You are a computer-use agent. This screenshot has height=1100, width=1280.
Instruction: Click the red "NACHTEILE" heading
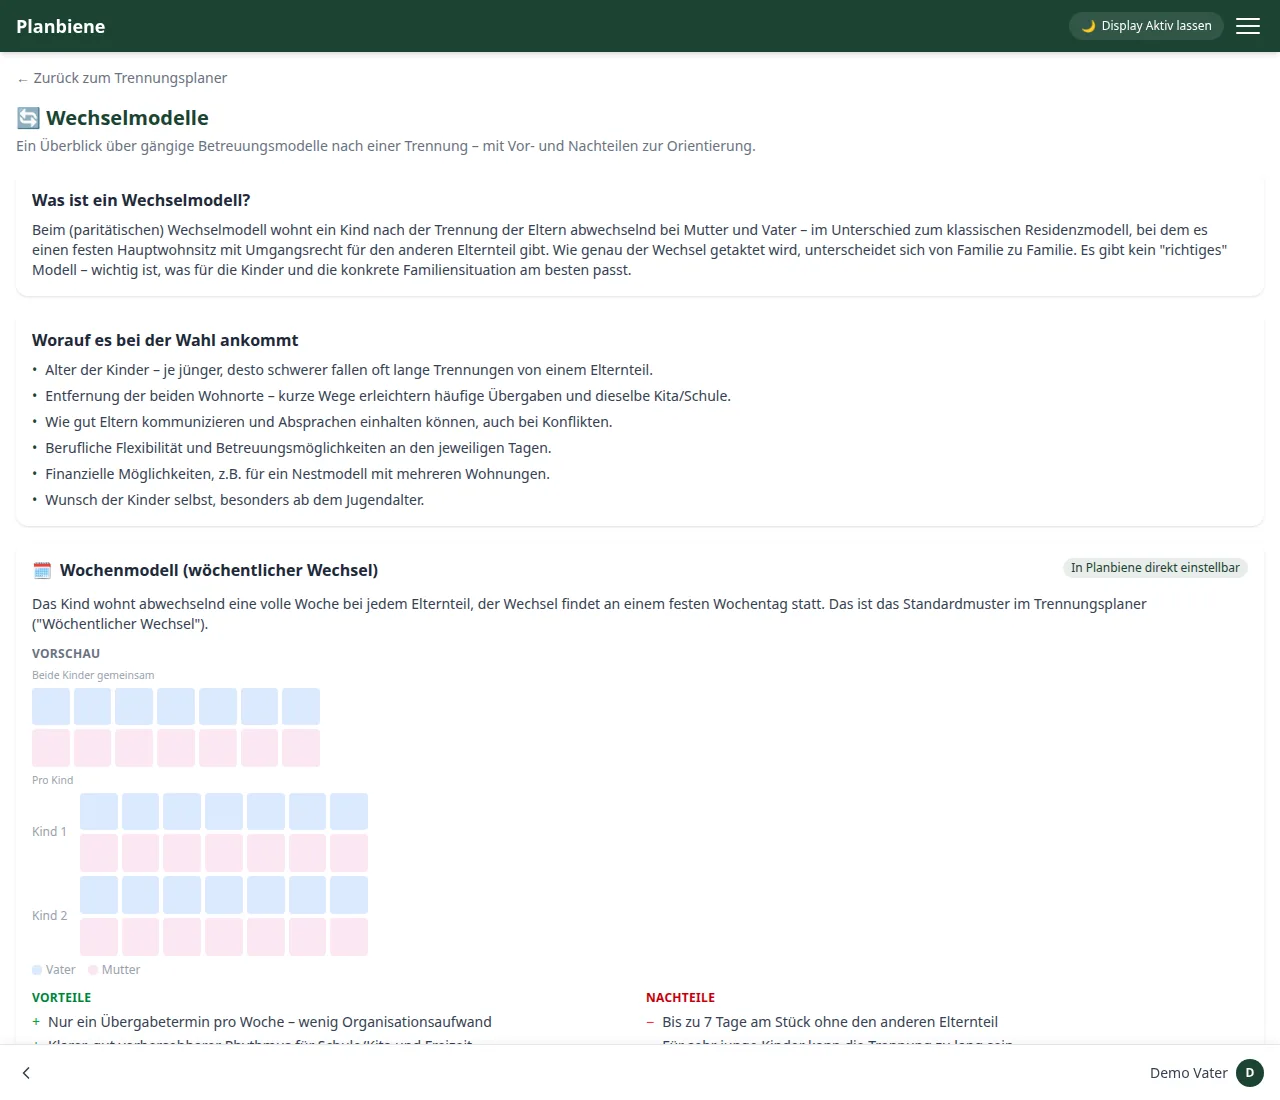click(680, 998)
